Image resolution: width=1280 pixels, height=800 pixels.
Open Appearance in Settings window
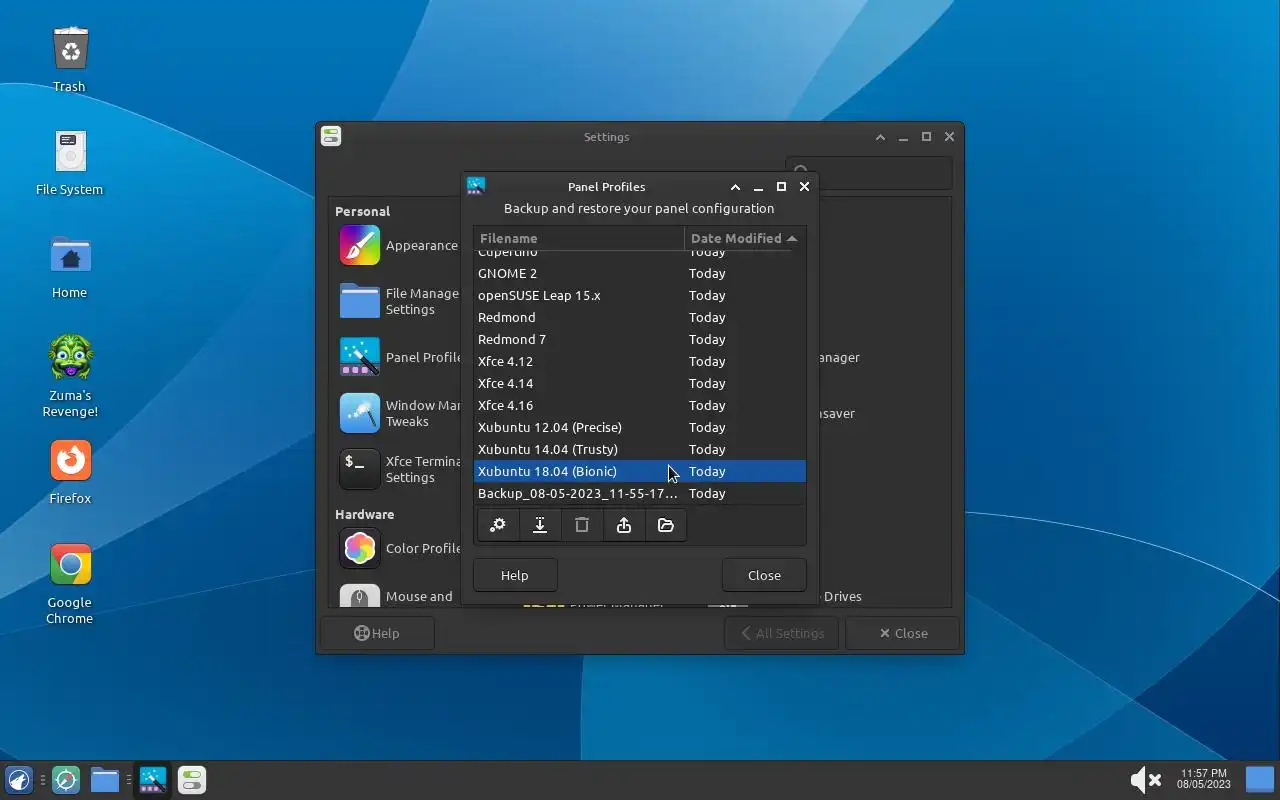pyautogui.click(x=398, y=245)
